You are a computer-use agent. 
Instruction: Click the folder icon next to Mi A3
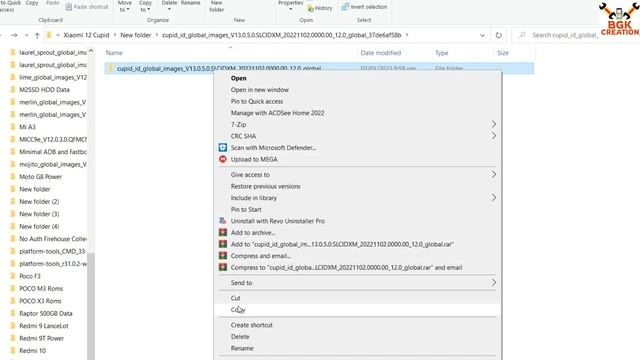click(x=13, y=127)
